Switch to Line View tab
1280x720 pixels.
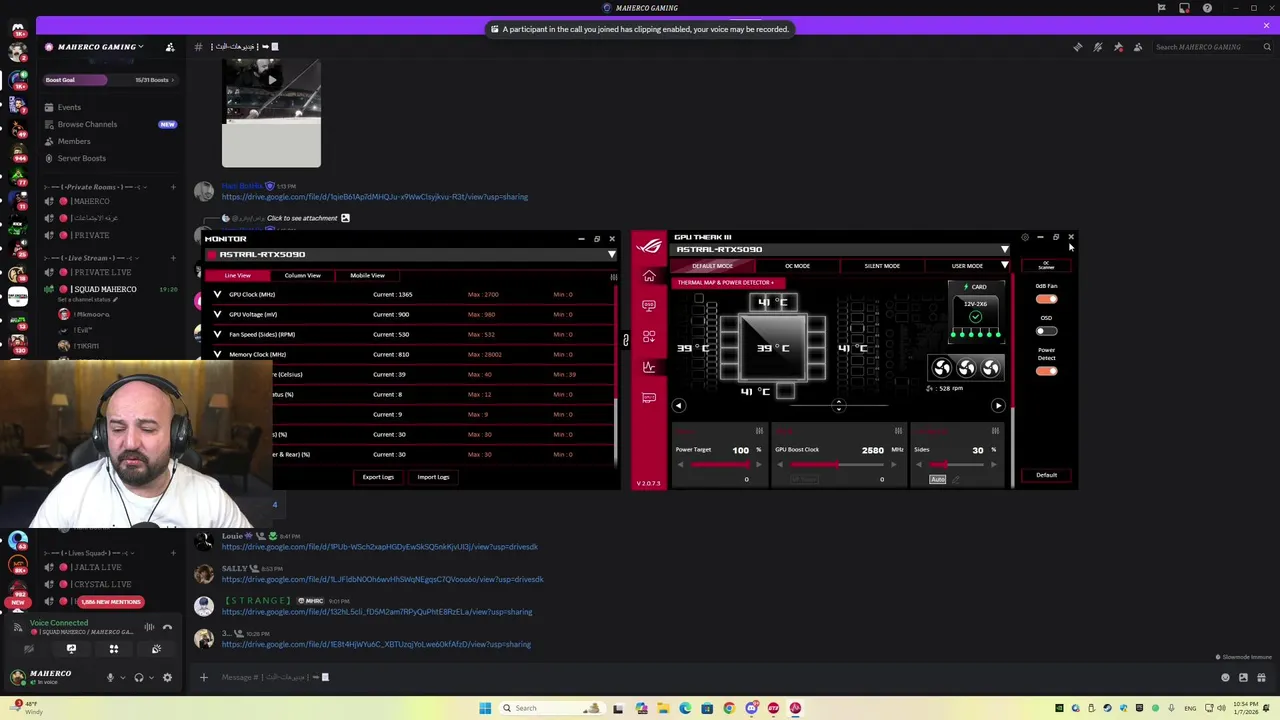[x=237, y=276]
